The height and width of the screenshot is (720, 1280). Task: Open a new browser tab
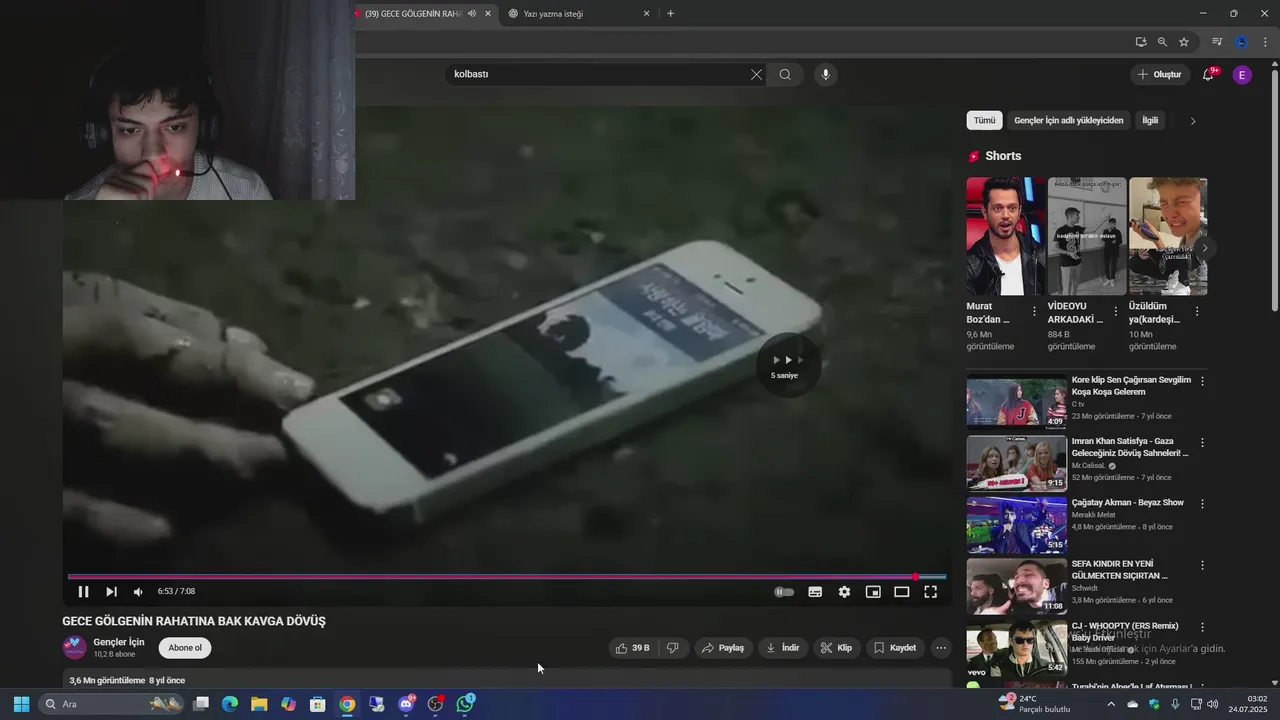click(670, 14)
